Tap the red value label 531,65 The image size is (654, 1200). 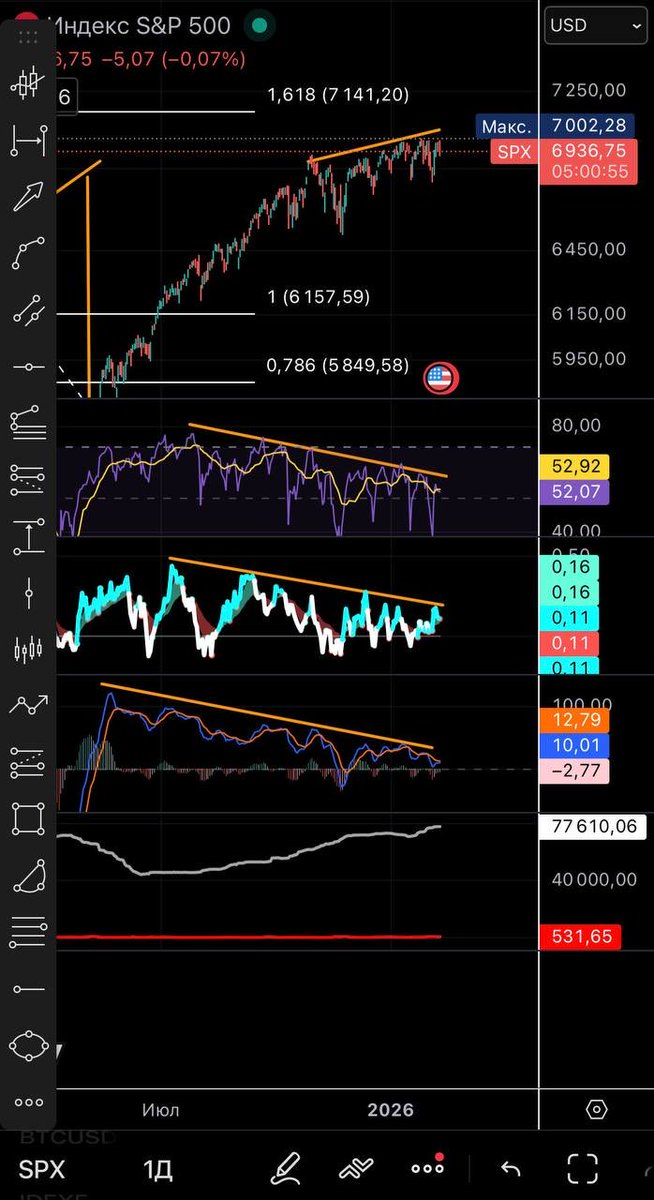580,937
